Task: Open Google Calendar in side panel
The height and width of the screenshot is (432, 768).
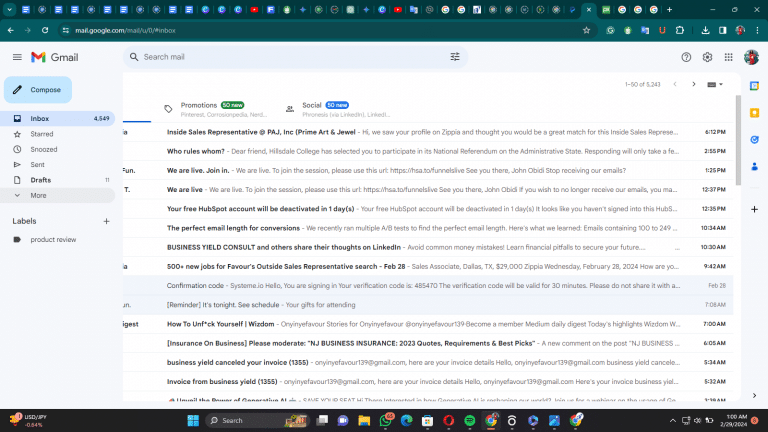Action: [x=754, y=87]
